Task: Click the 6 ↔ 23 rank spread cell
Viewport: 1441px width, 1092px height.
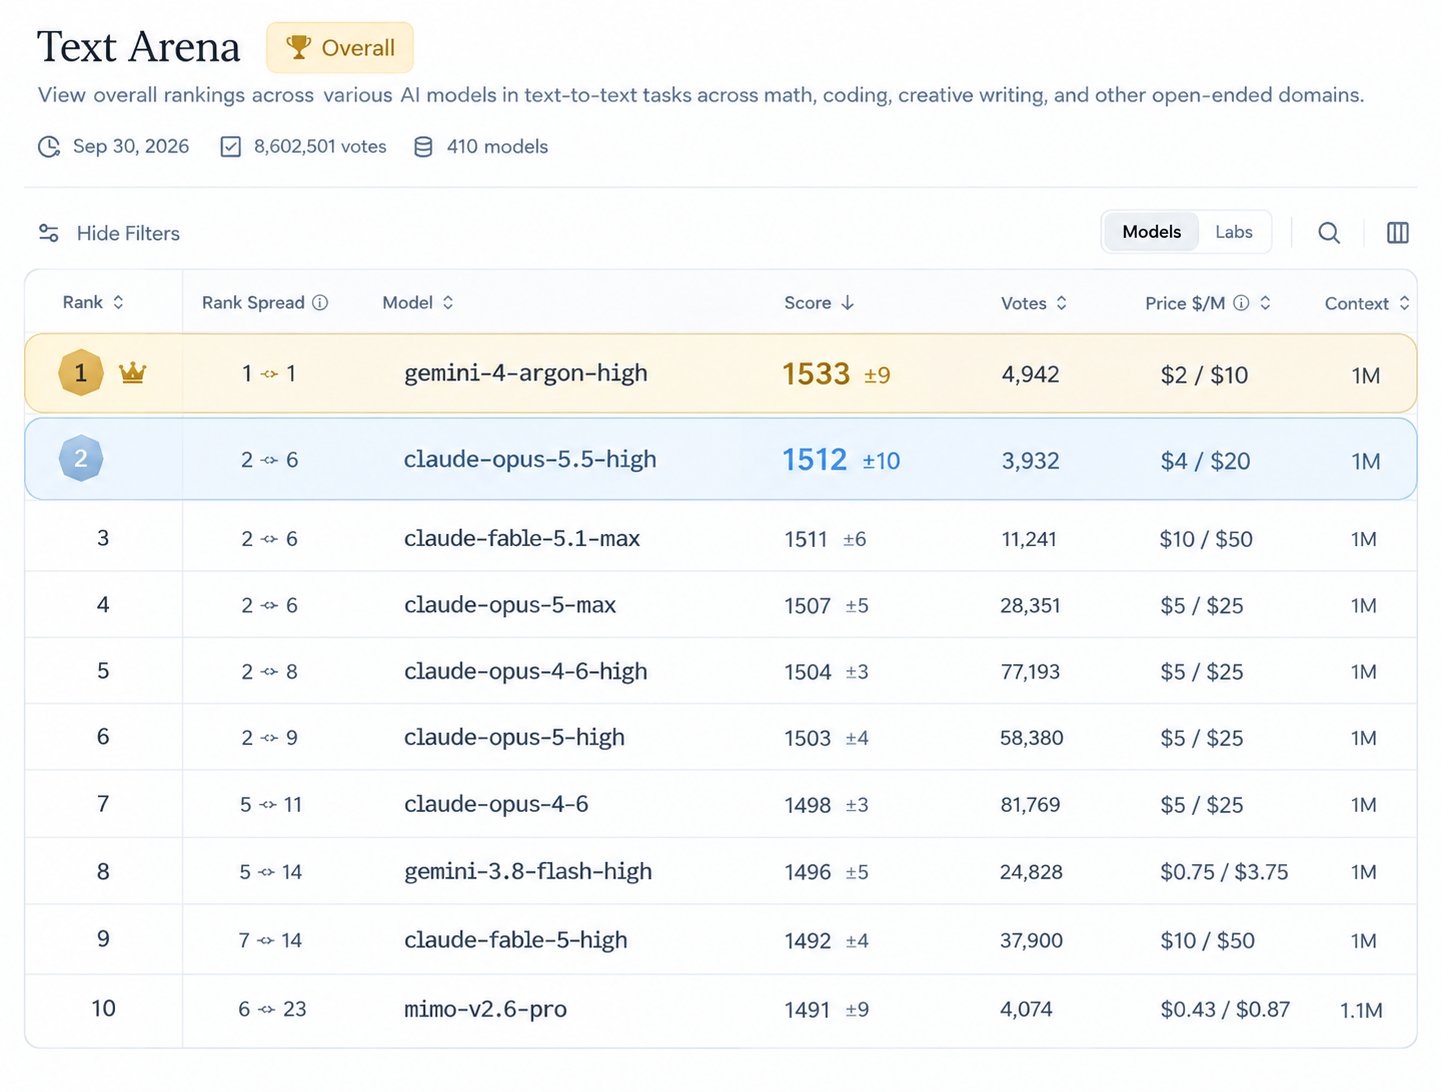Action: click(x=272, y=1009)
